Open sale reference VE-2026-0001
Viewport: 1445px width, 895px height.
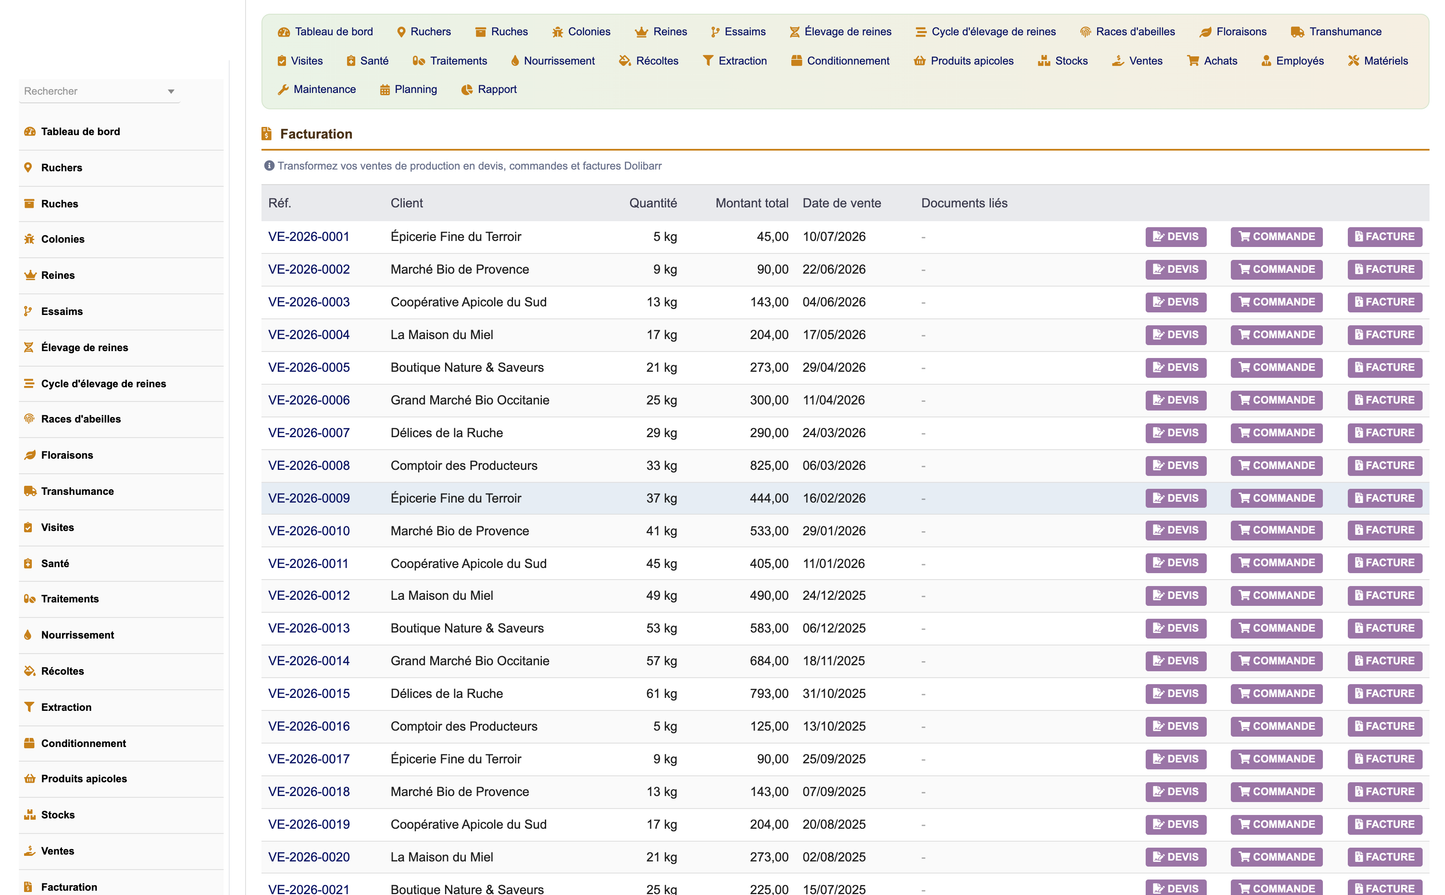click(x=309, y=237)
